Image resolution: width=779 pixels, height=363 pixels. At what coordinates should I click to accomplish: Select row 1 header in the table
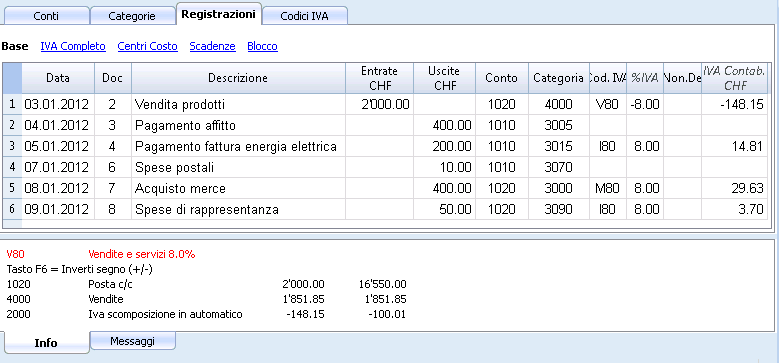pyautogui.click(x=12, y=104)
